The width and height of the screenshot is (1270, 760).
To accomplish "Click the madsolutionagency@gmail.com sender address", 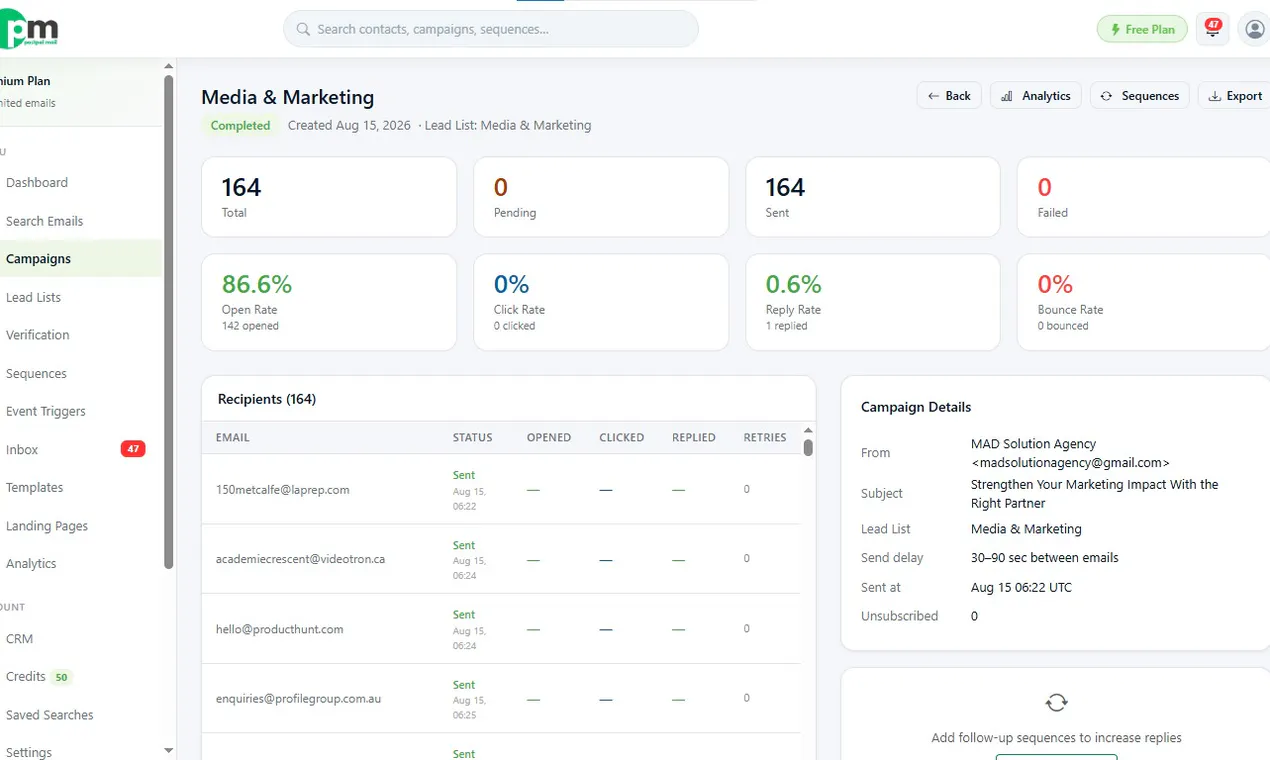I will tap(1070, 463).
